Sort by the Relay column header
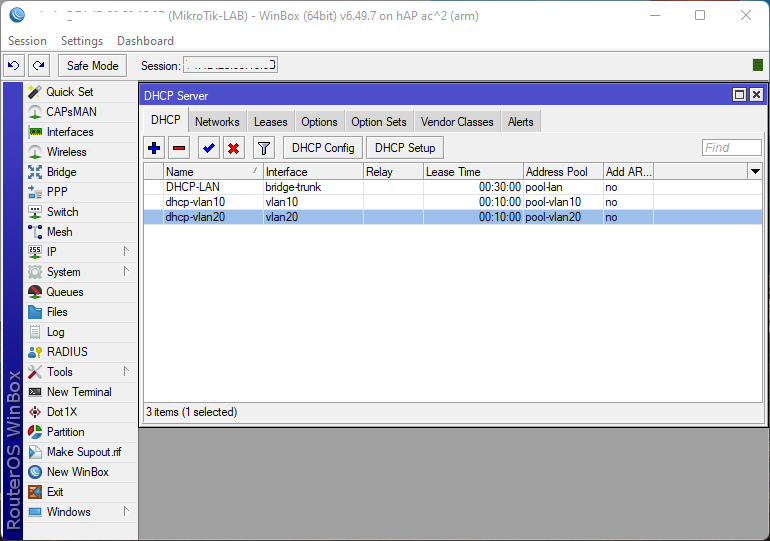 click(393, 172)
